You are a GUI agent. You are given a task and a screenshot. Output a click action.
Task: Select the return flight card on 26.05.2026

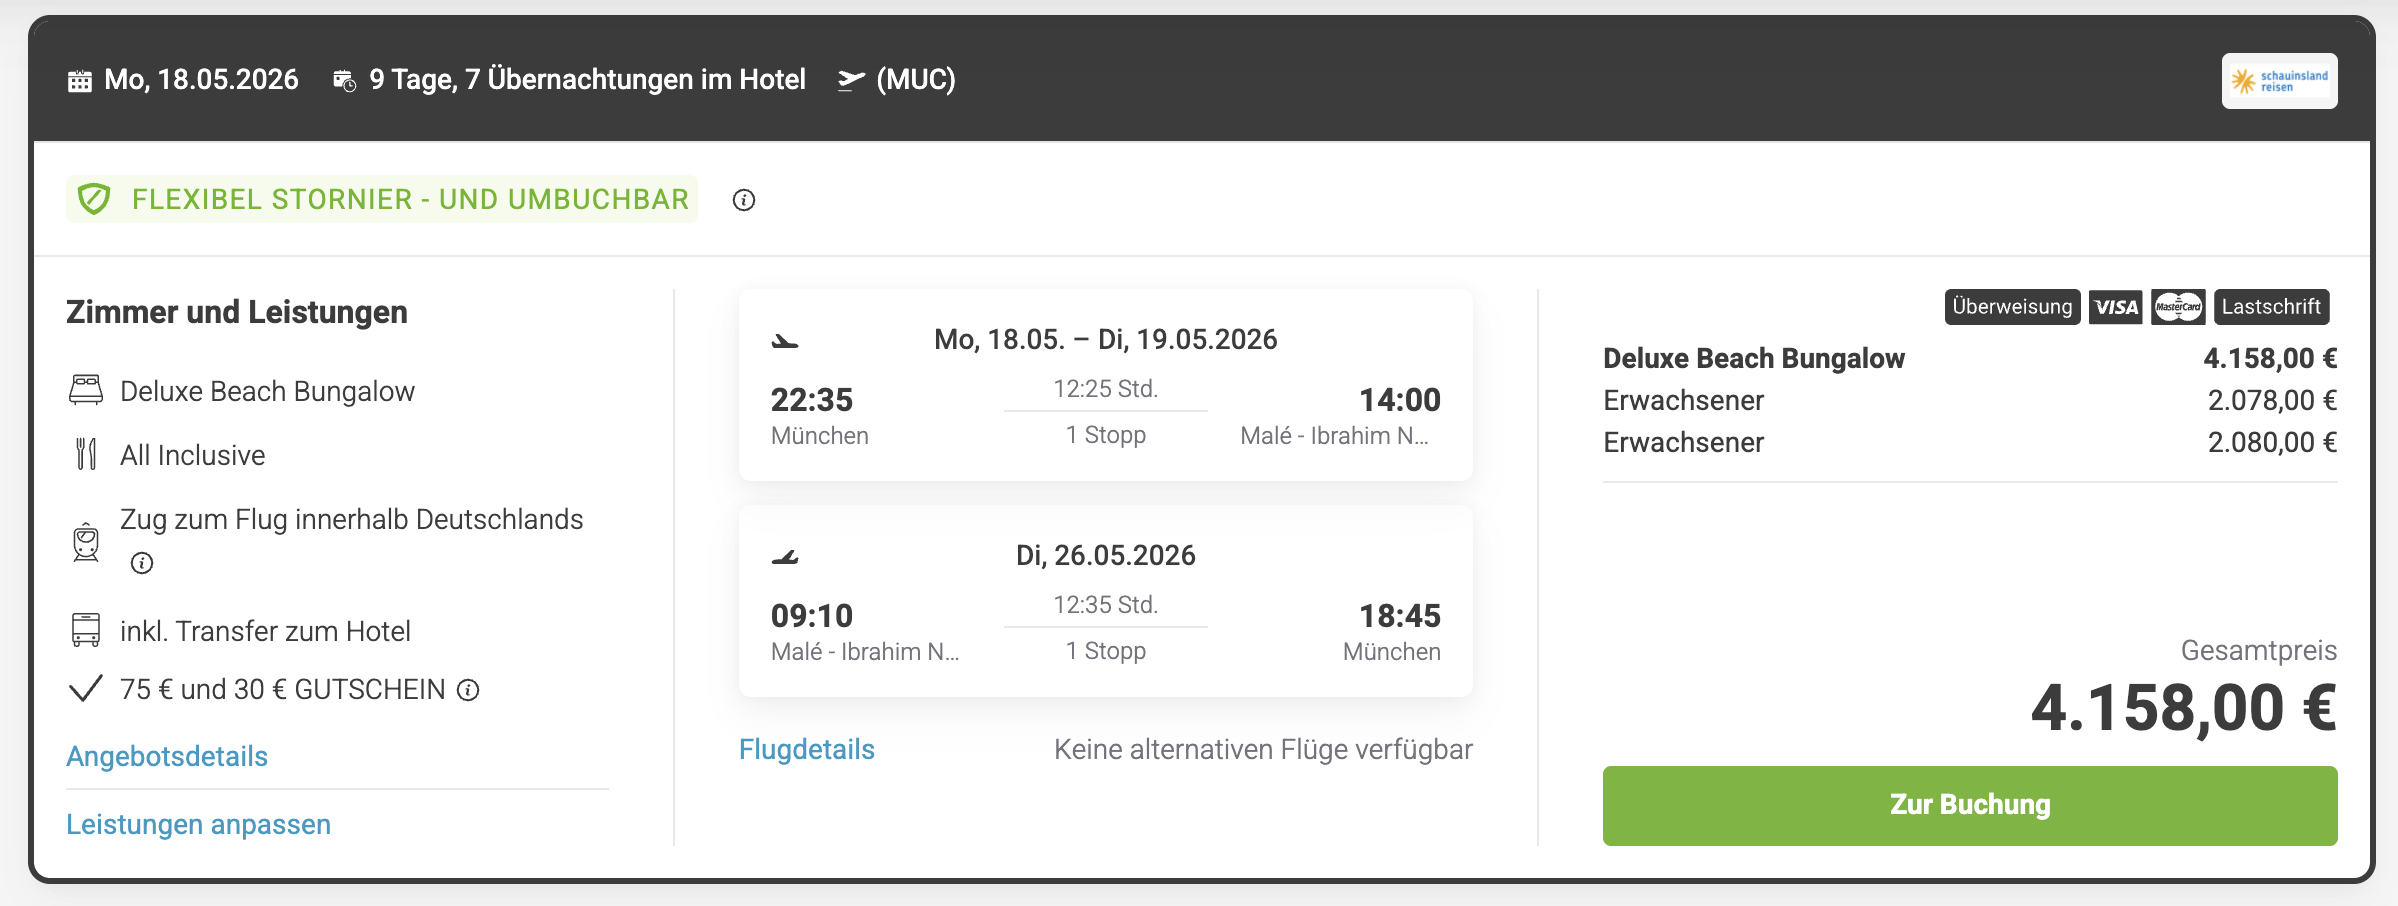1105,602
